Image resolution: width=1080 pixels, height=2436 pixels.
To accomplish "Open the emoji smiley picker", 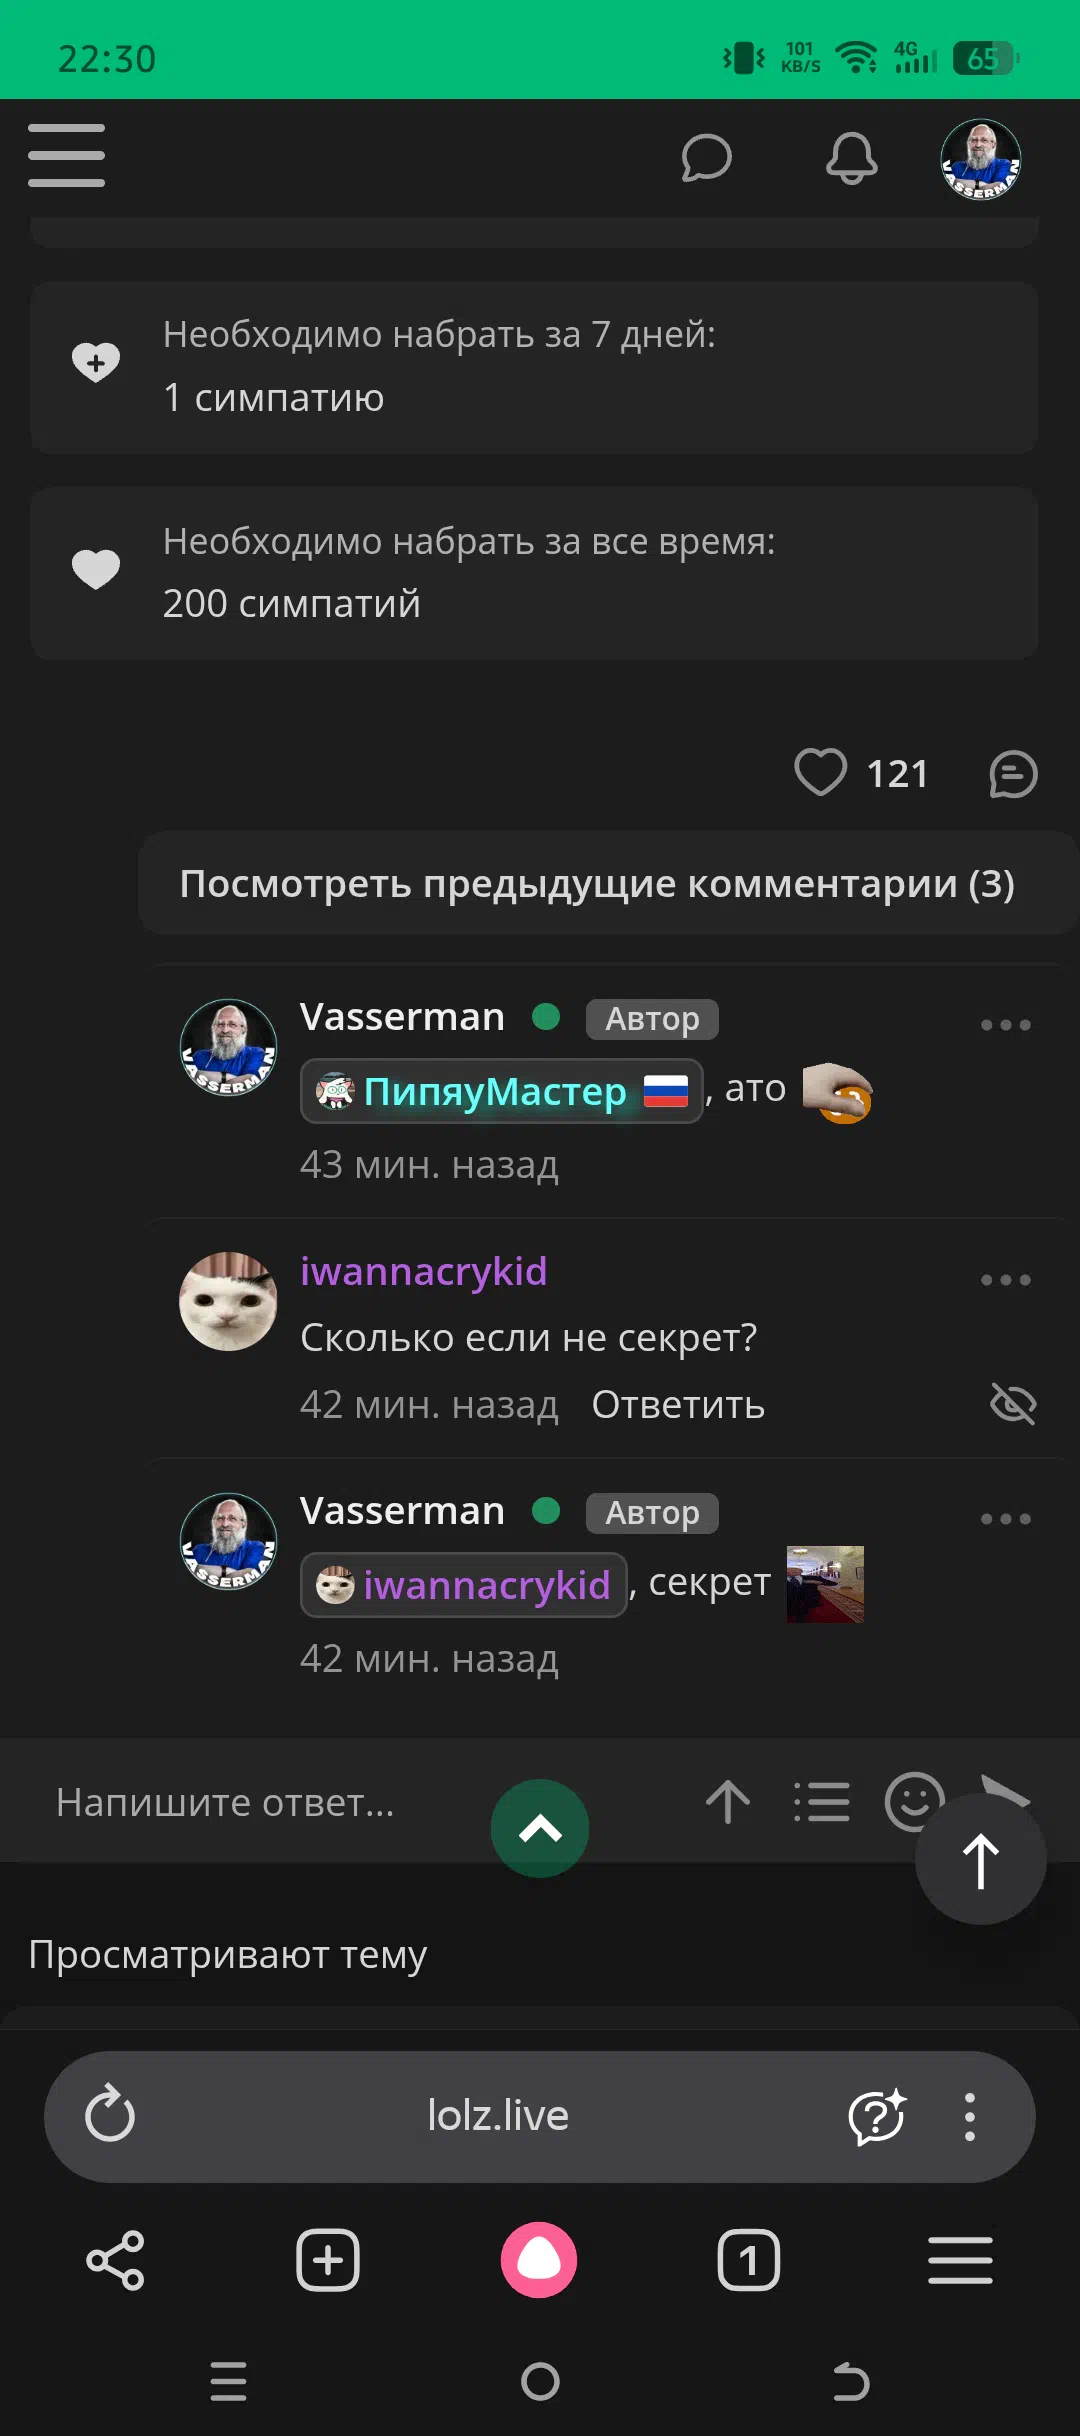I will [x=913, y=1802].
